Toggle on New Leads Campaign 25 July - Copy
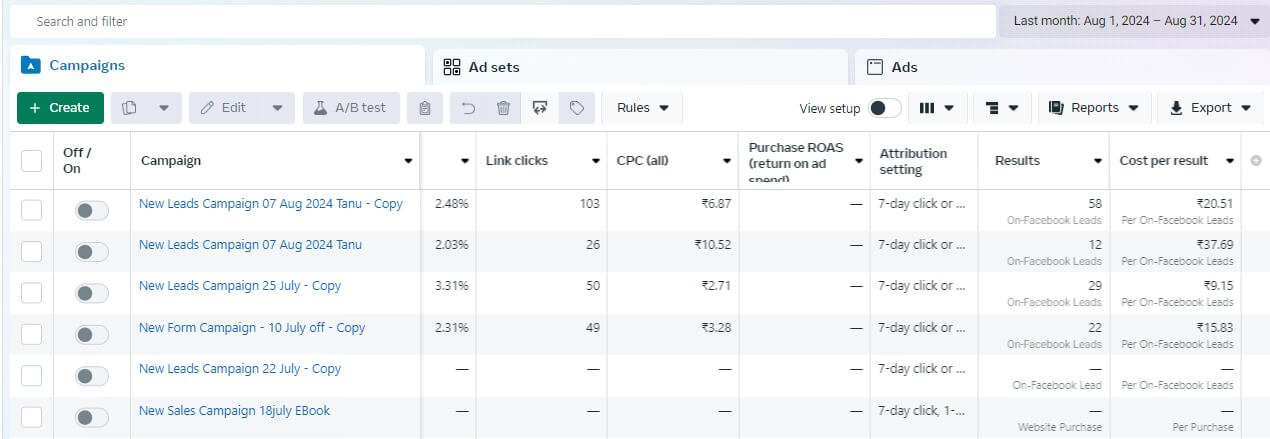 point(92,293)
